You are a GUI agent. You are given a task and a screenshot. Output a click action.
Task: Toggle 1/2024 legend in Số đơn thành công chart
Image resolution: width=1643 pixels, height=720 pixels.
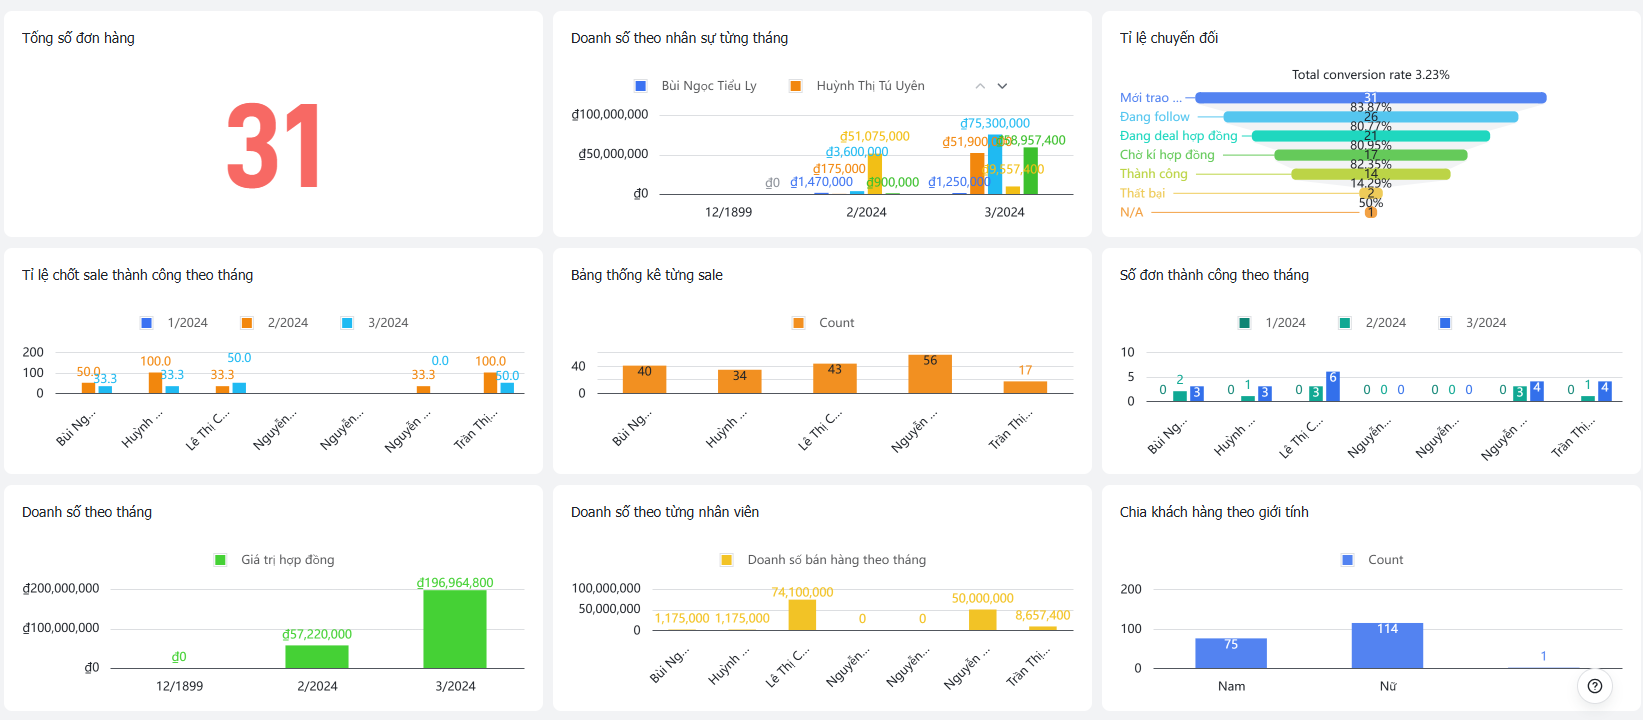tap(1273, 323)
